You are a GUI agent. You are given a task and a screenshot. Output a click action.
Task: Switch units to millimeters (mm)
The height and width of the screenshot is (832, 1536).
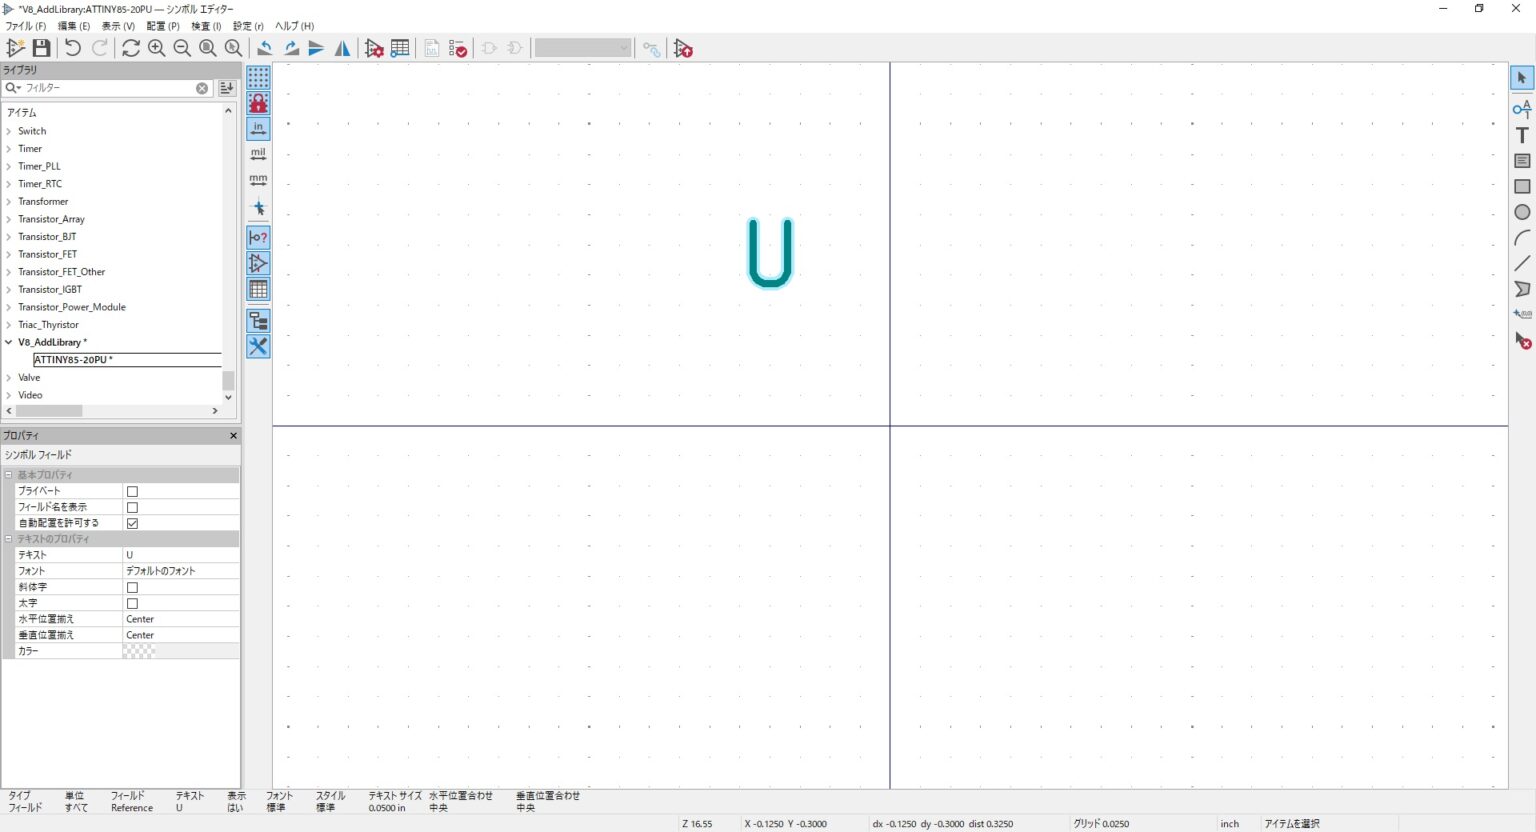coord(258,180)
